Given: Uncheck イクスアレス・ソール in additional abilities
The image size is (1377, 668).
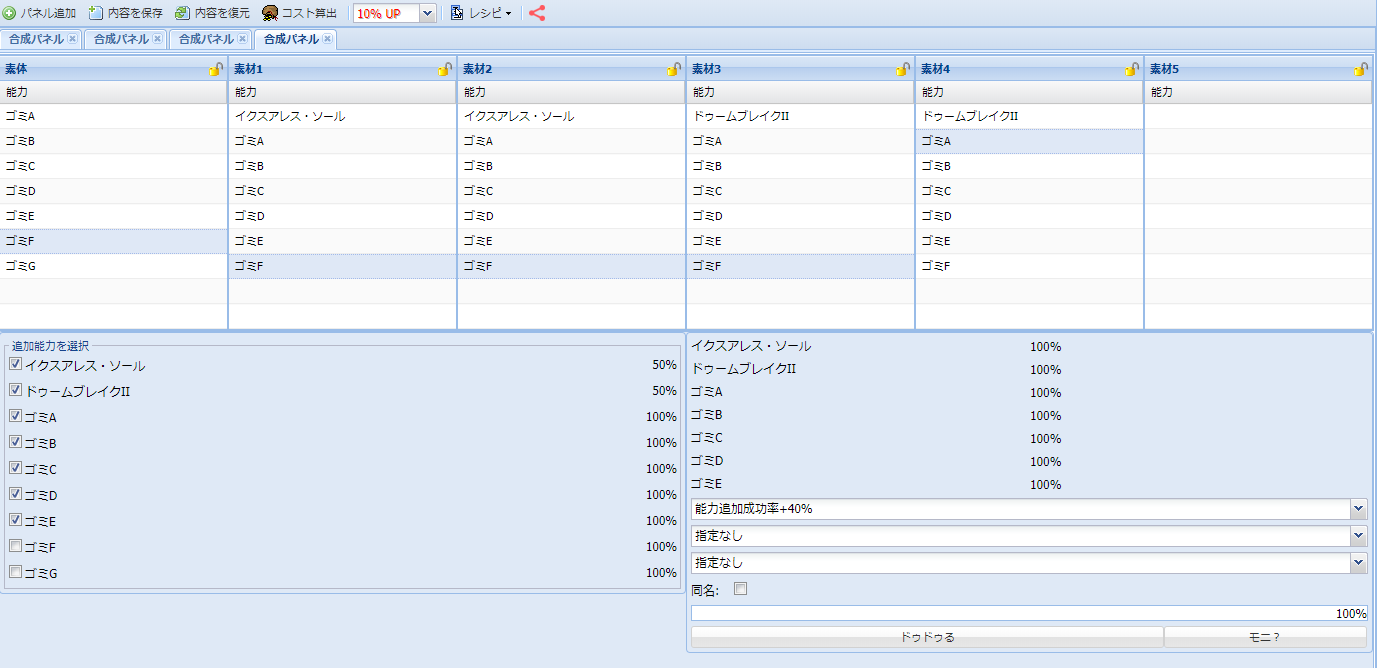Looking at the screenshot, I should (x=15, y=364).
